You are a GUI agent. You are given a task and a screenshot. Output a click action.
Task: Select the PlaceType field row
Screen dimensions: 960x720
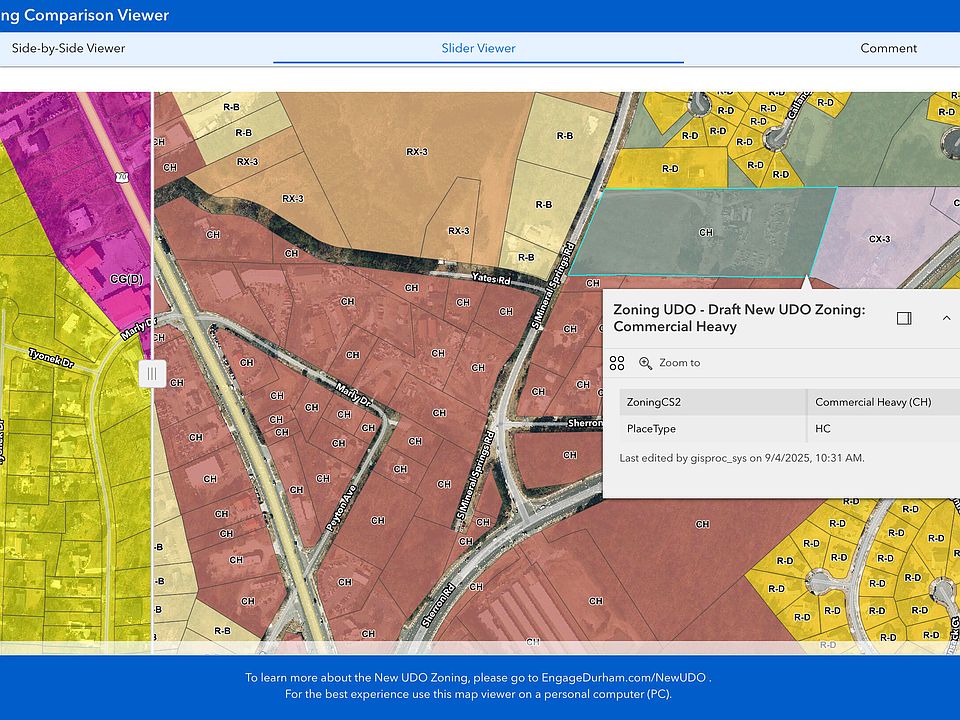pyautogui.click(x=712, y=429)
